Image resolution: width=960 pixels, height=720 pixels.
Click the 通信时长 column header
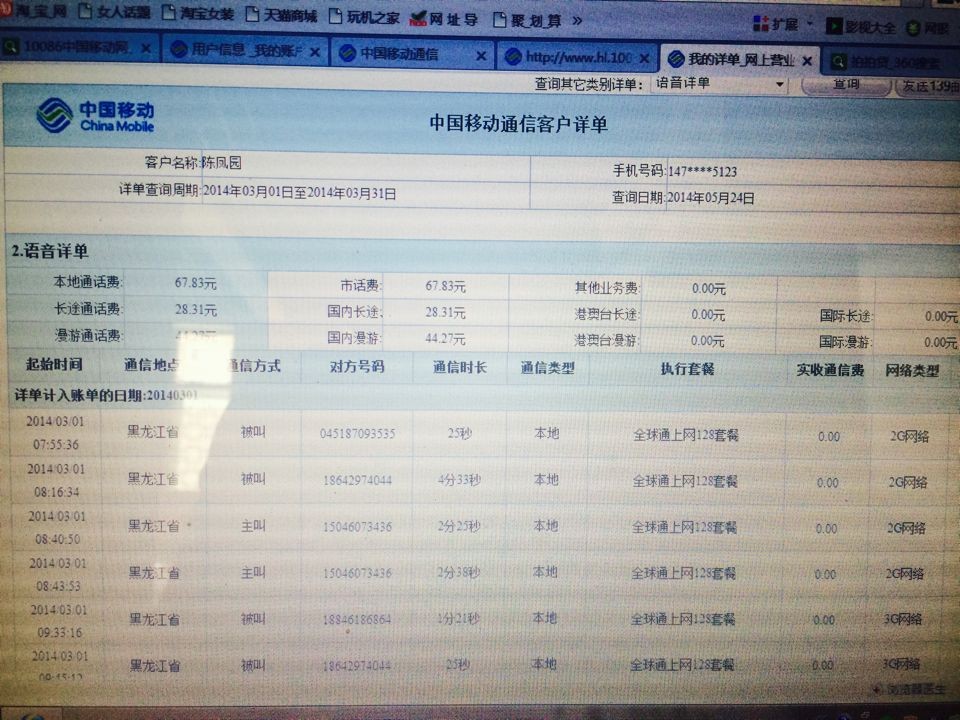(460, 367)
